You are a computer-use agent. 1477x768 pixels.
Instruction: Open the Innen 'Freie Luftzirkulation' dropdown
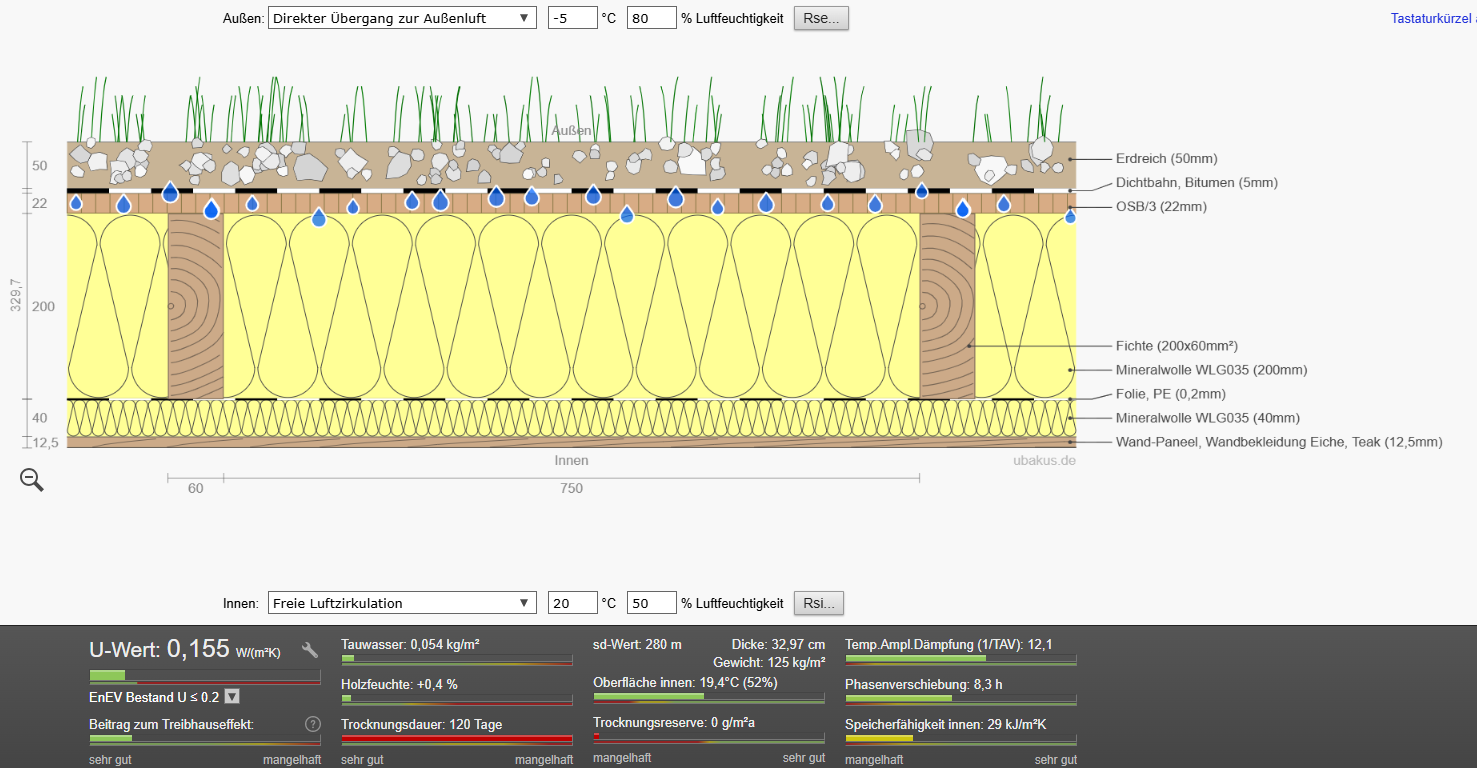pos(403,603)
